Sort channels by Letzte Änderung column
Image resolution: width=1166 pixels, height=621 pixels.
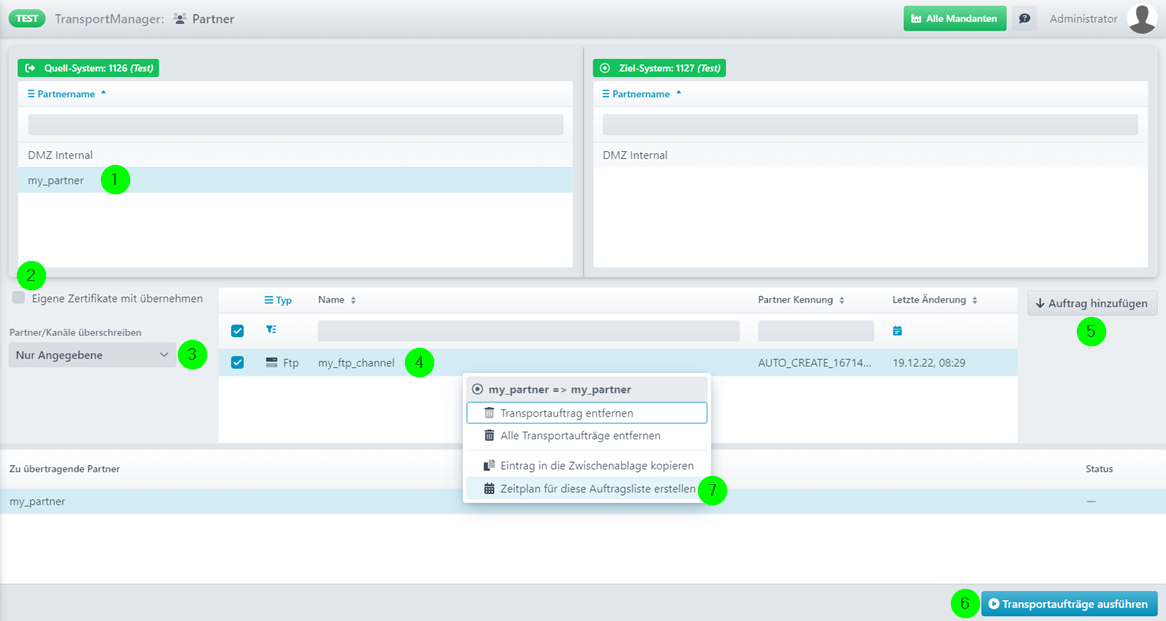(x=935, y=300)
